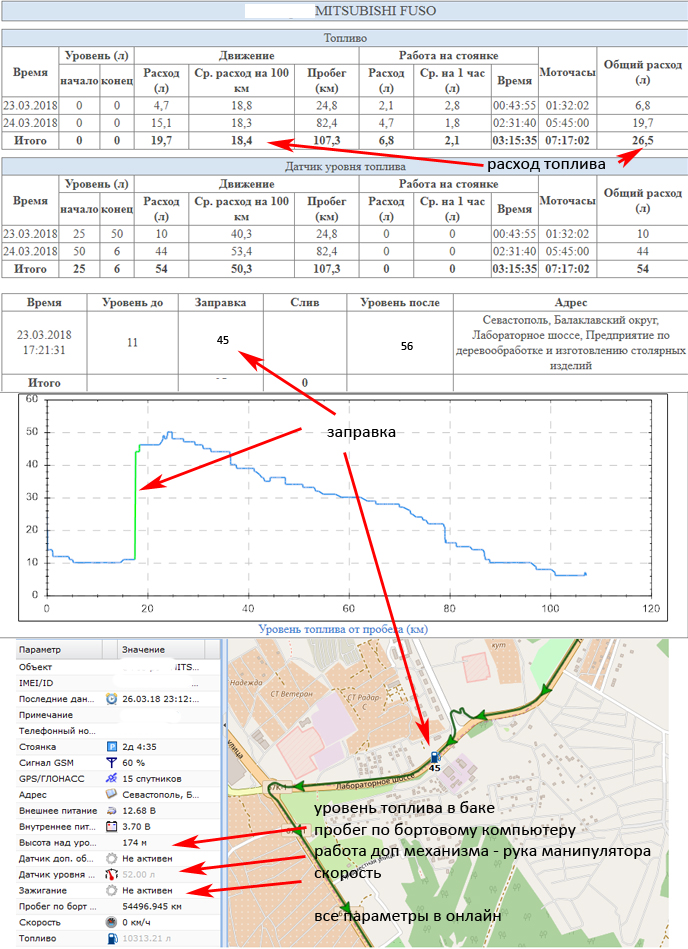Click the address map icon in Адрес row
Viewport: 688px width, 949px height.
pyautogui.click(x=111, y=795)
